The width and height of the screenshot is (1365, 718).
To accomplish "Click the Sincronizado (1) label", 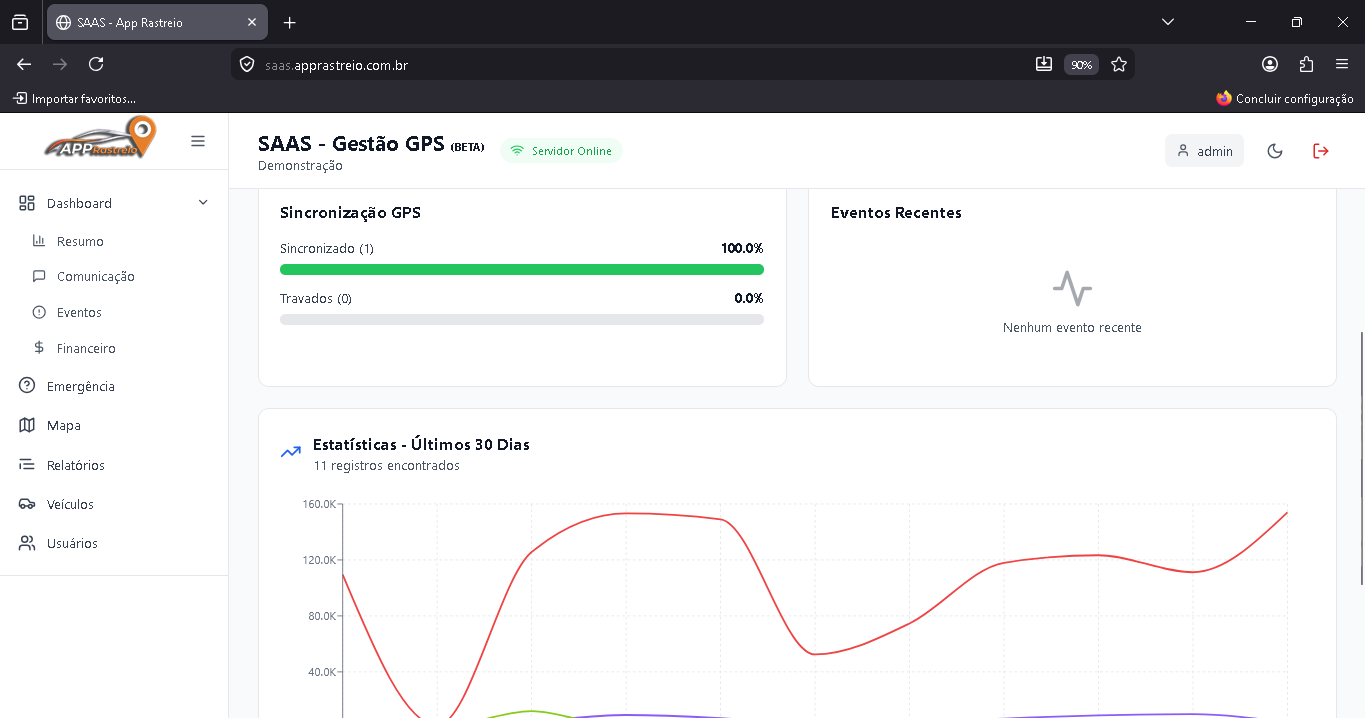I will [x=327, y=248].
